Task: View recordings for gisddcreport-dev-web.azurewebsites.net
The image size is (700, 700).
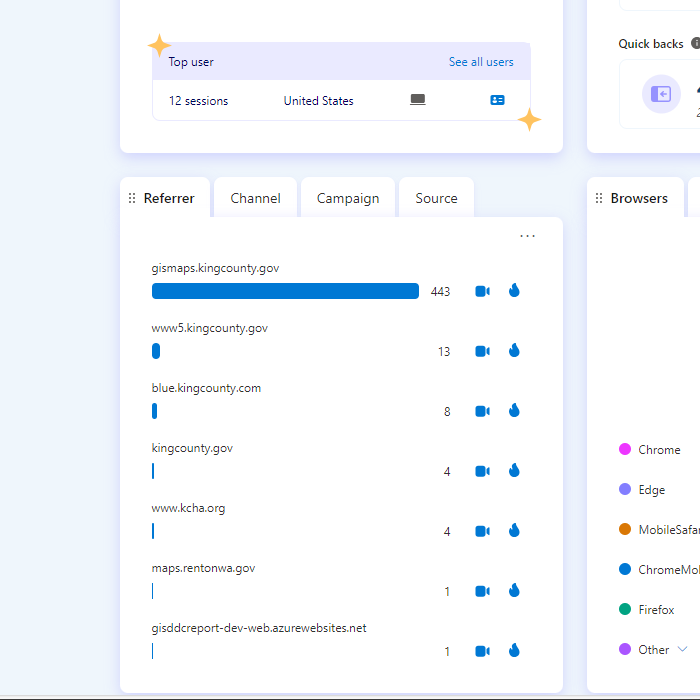Action: tap(482, 651)
